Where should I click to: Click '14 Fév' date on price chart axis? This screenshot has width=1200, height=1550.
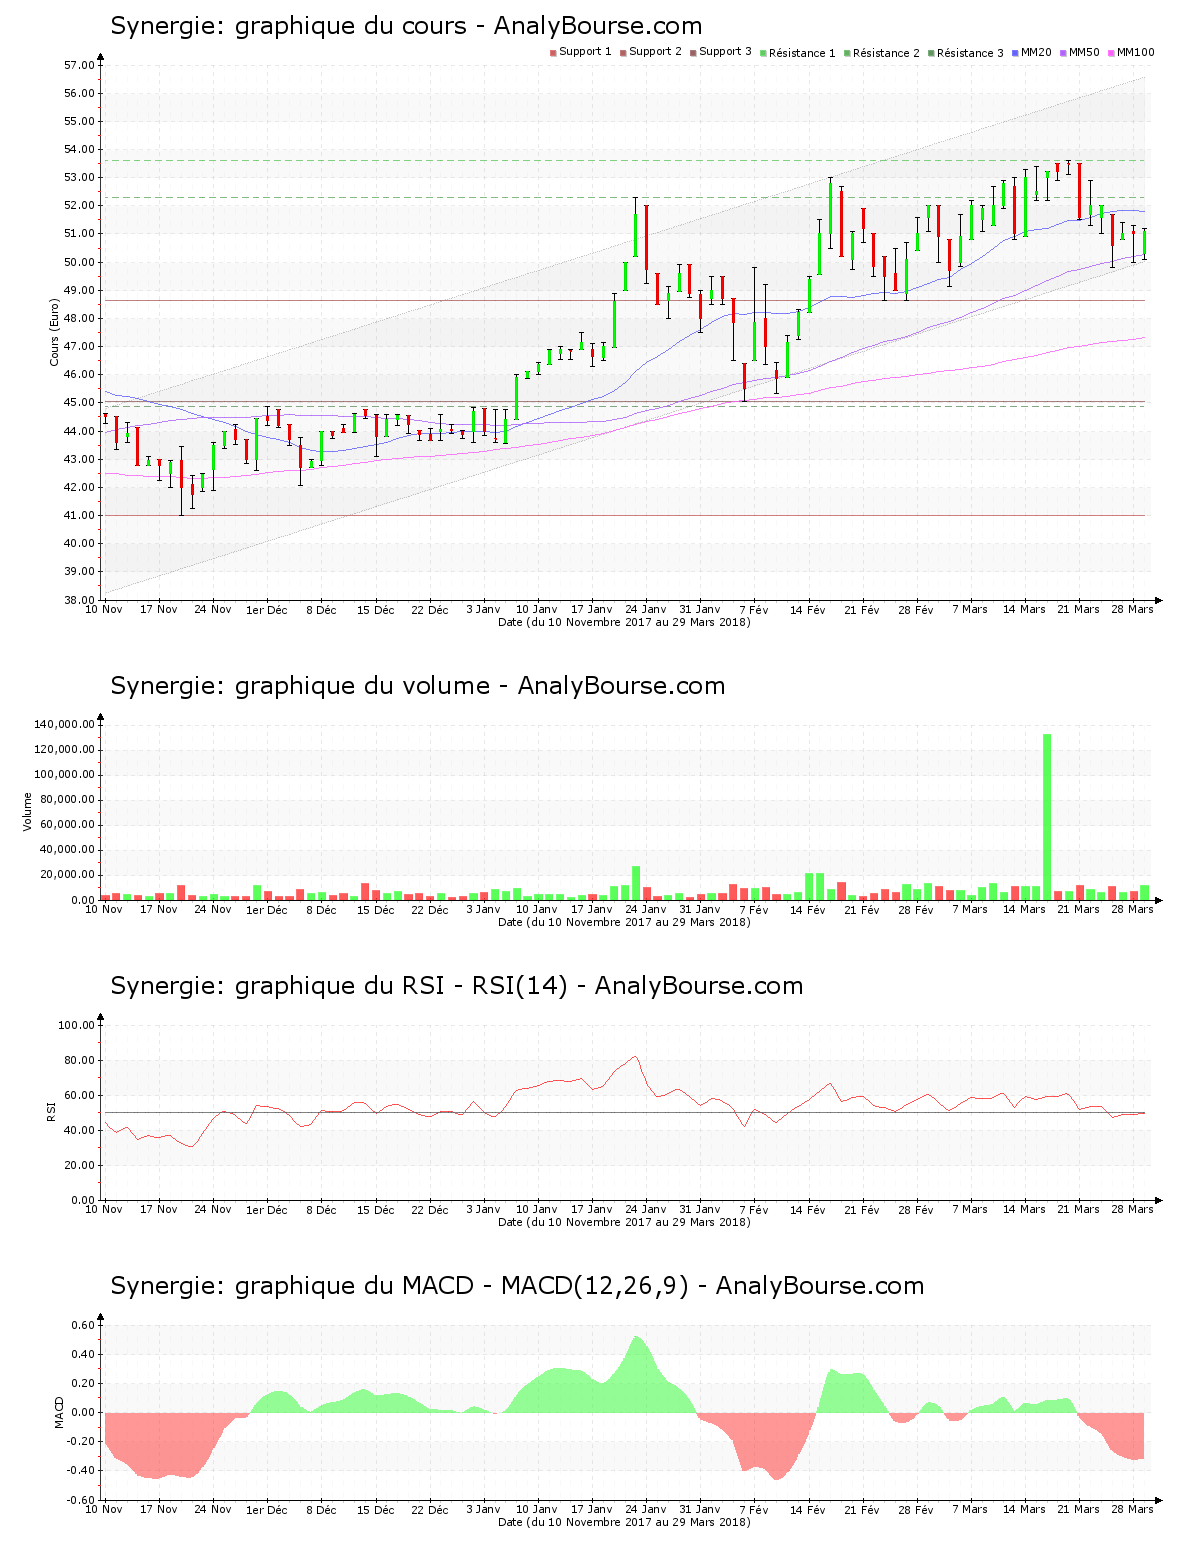(x=808, y=609)
